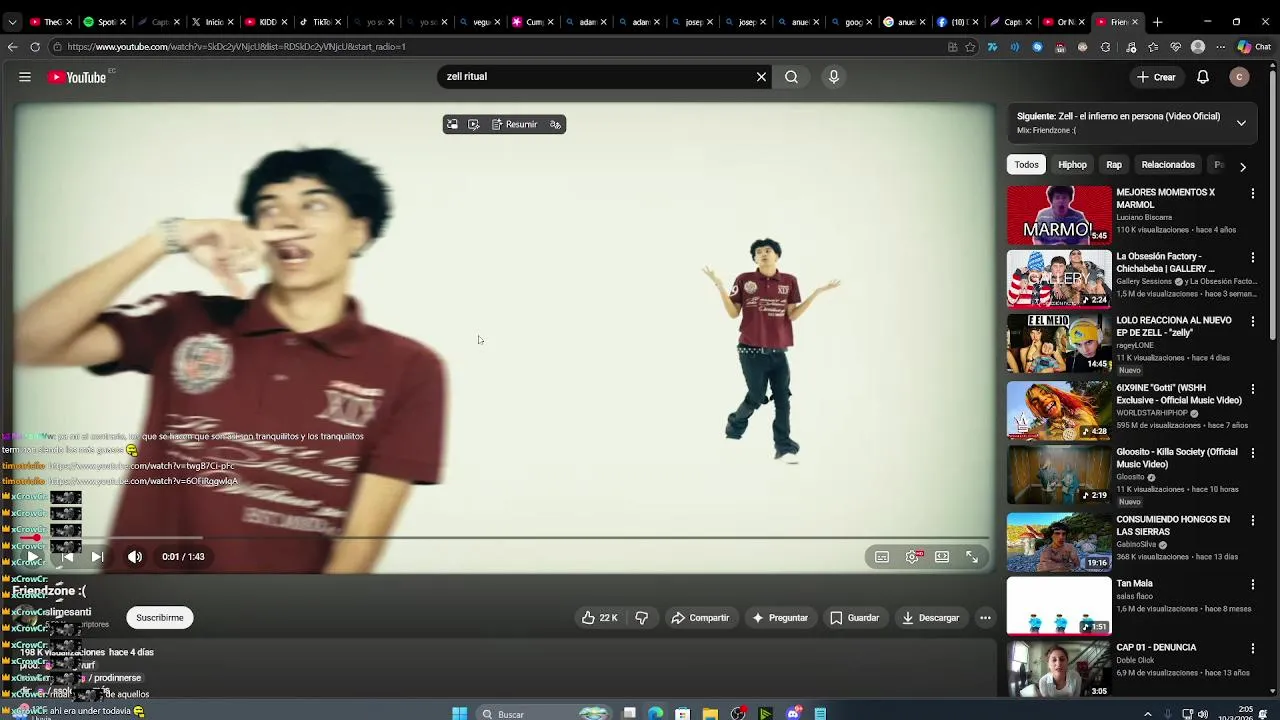Go to the previous video
Viewport: 1280px width, 720px height.
(67, 557)
